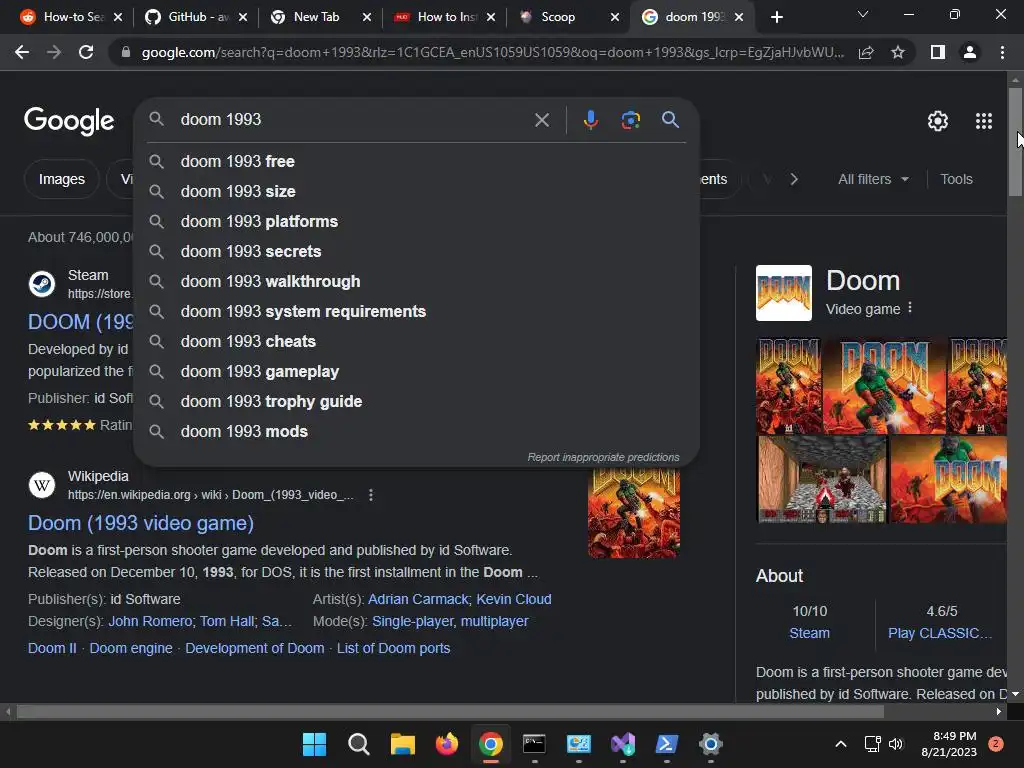The width and height of the screenshot is (1024, 768).
Task: Click in the doom 1993 search field
Action: point(353,120)
